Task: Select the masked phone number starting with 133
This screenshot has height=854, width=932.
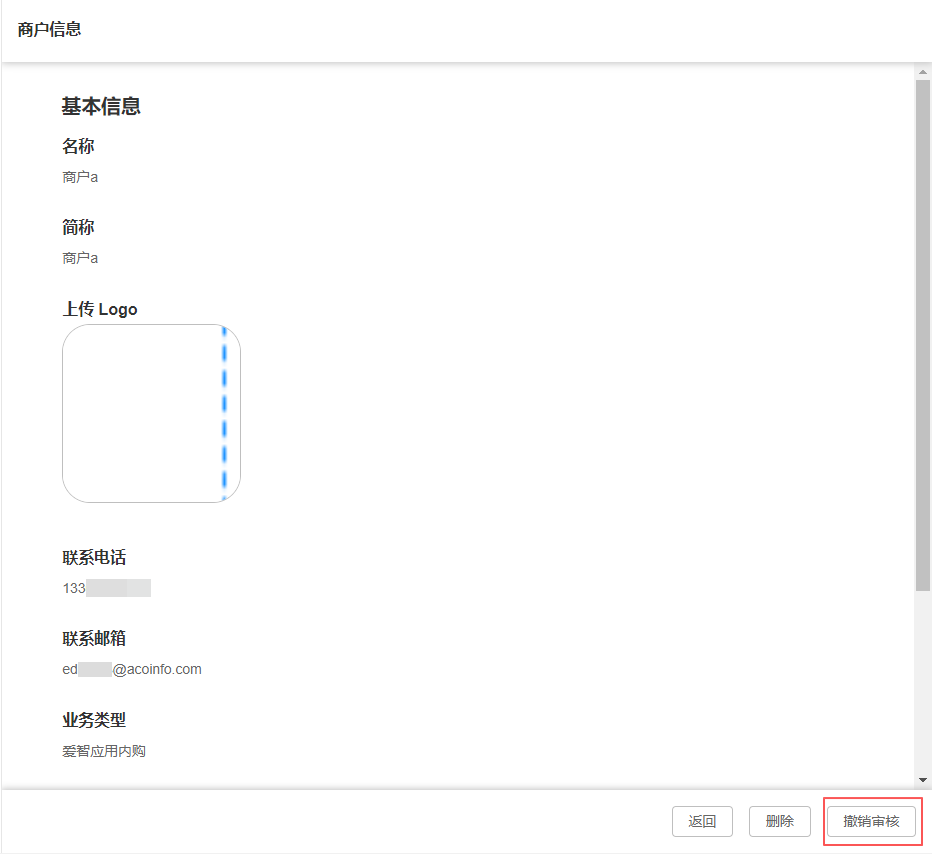Action: 104,587
